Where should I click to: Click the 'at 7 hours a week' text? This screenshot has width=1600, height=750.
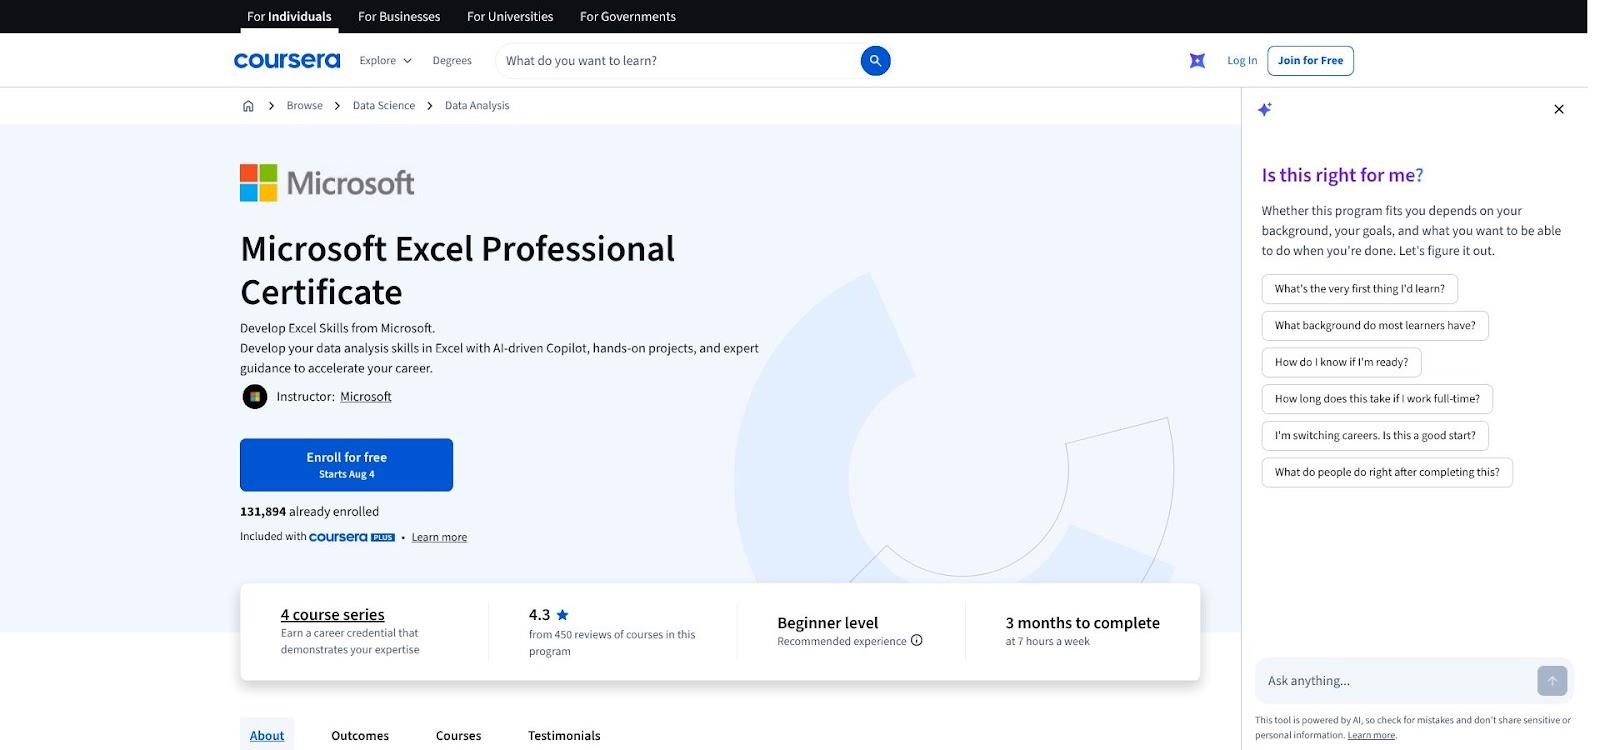coord(1047,642)
